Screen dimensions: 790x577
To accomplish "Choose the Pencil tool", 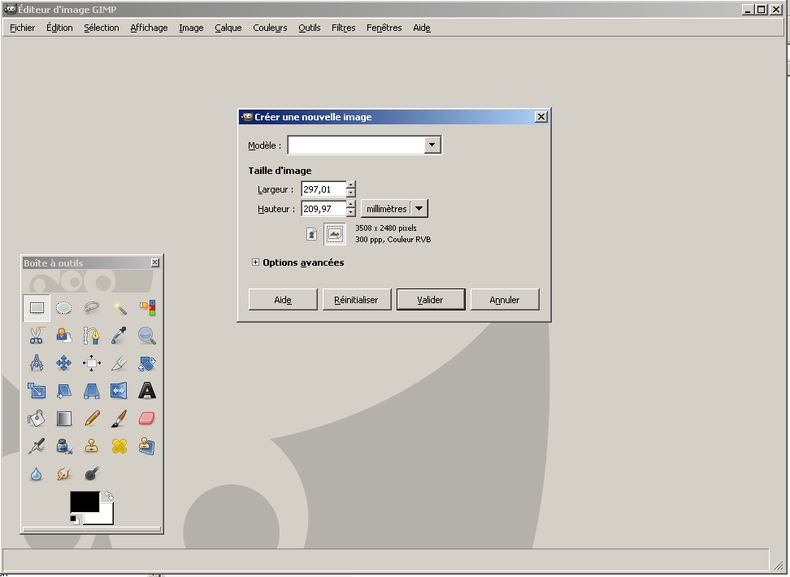I will tap(91, 418).
